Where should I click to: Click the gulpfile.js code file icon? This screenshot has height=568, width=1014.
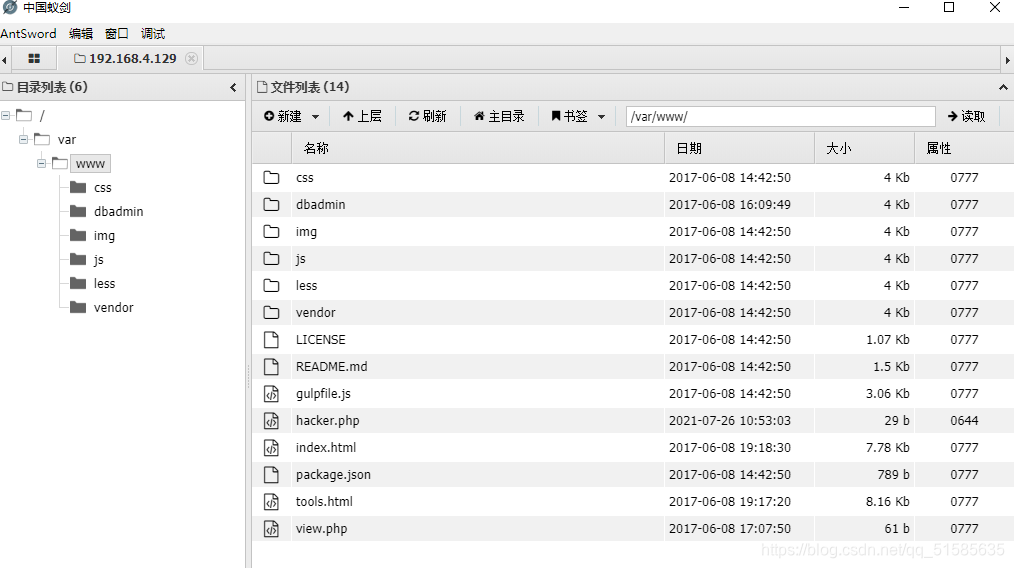coord(272,393)
